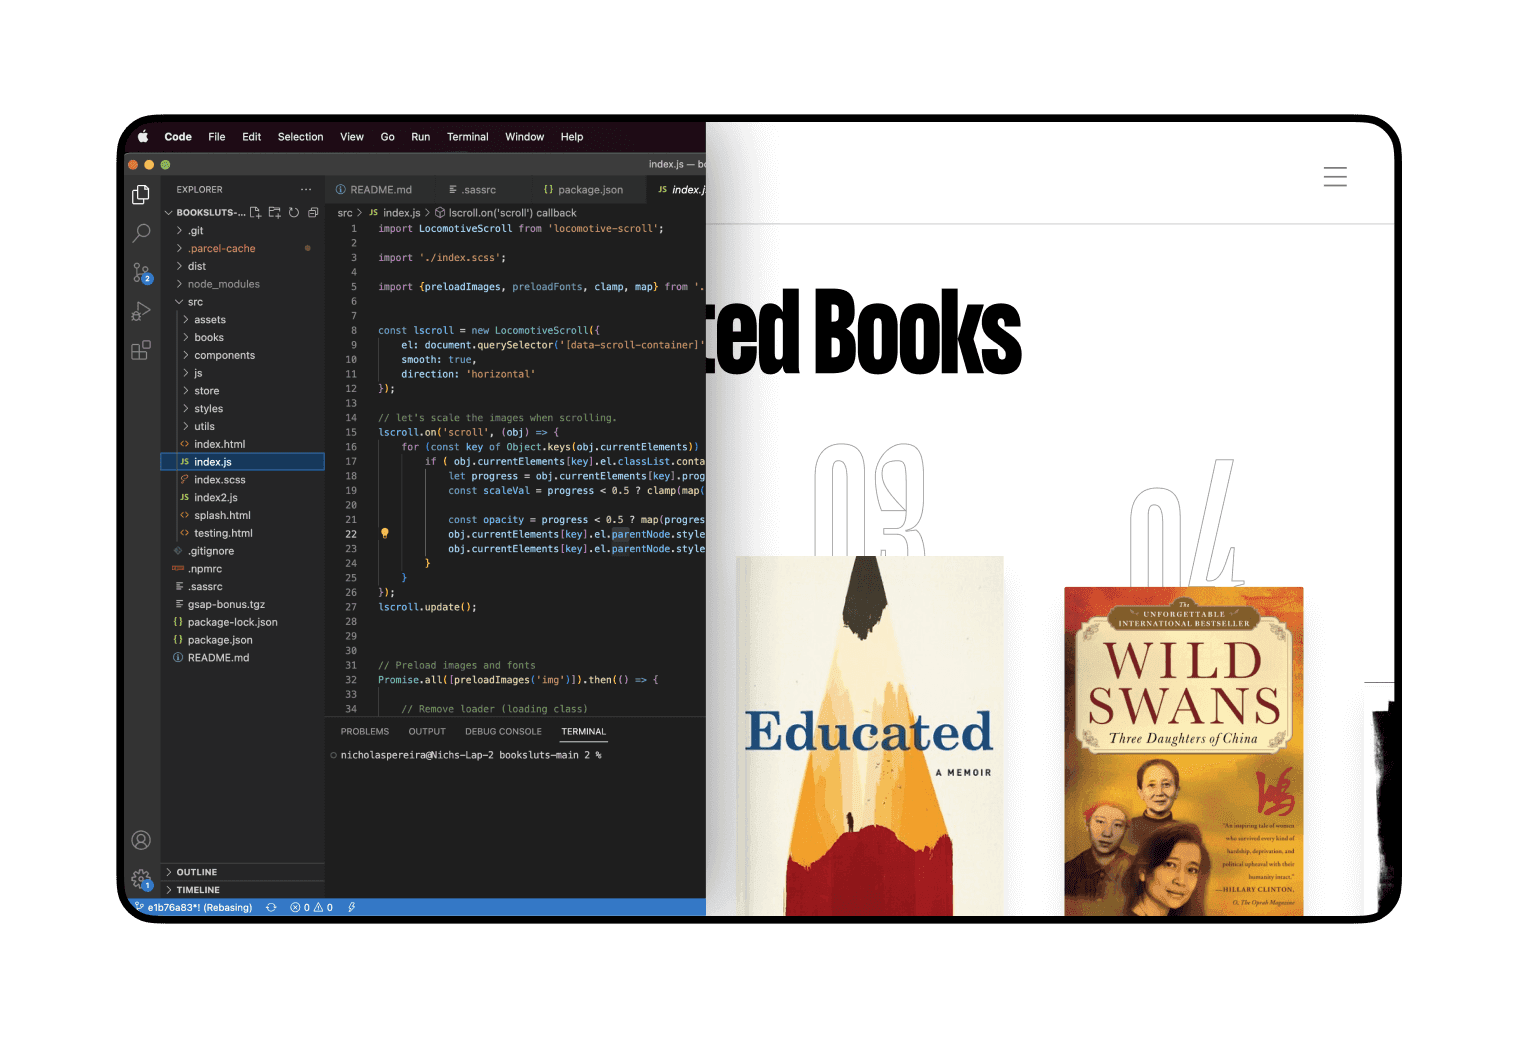Viewport: 1518px width, 1040px height.
Task: Switch to the DEBUG CONSOLE panel tab
Action: pyautogui.click(x=503, y=731)
